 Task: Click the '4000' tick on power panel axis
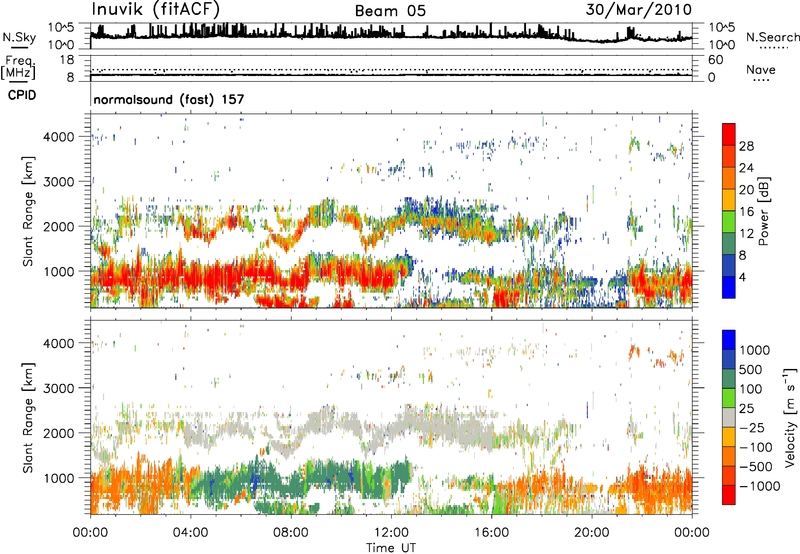coord(61,137)
